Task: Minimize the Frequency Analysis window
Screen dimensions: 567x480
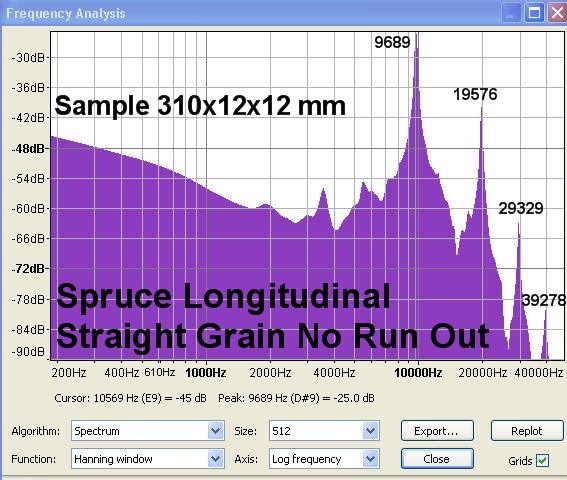Action: 511,13
